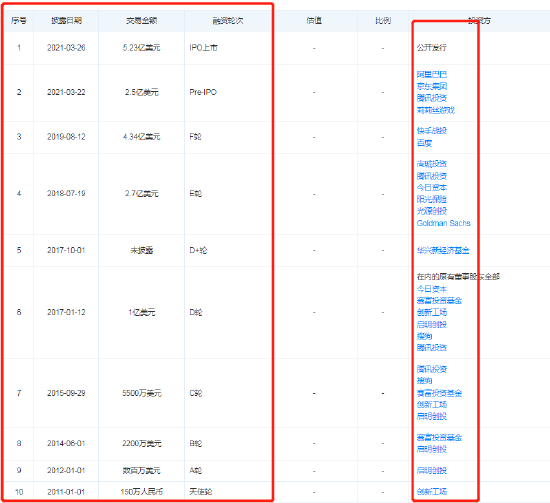
Task: Click the 2.5亿美元 amount cell
Action: click(x=142, y=92)
